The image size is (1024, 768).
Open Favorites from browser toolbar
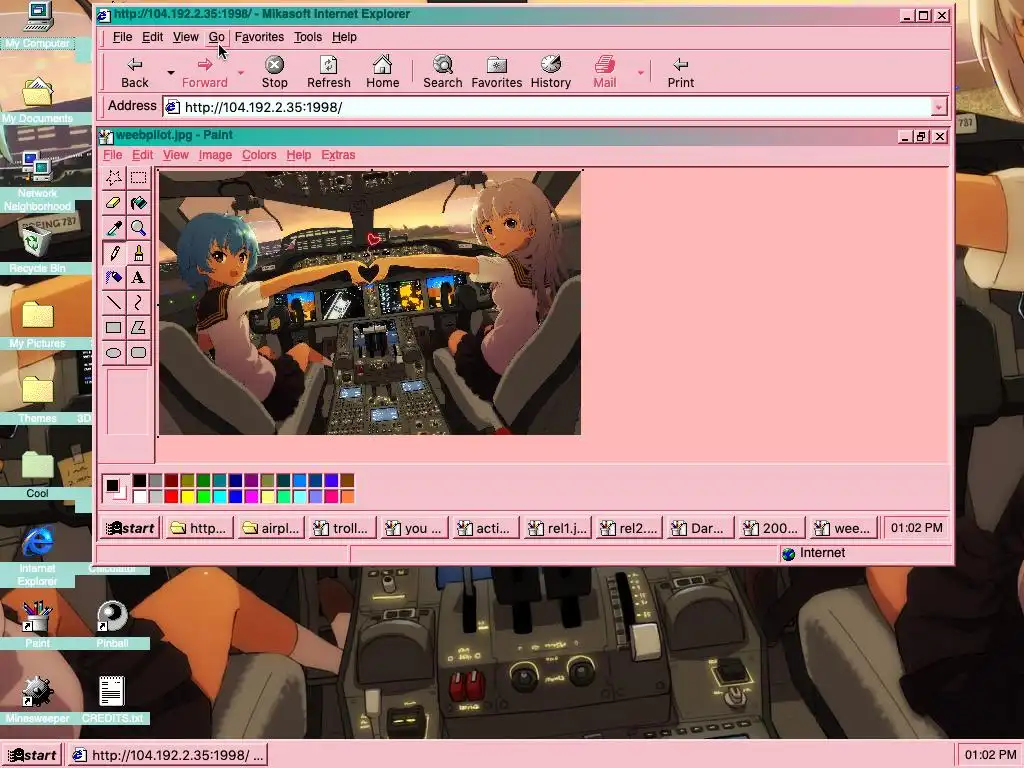pyautogui.click(x=497, y=72)
